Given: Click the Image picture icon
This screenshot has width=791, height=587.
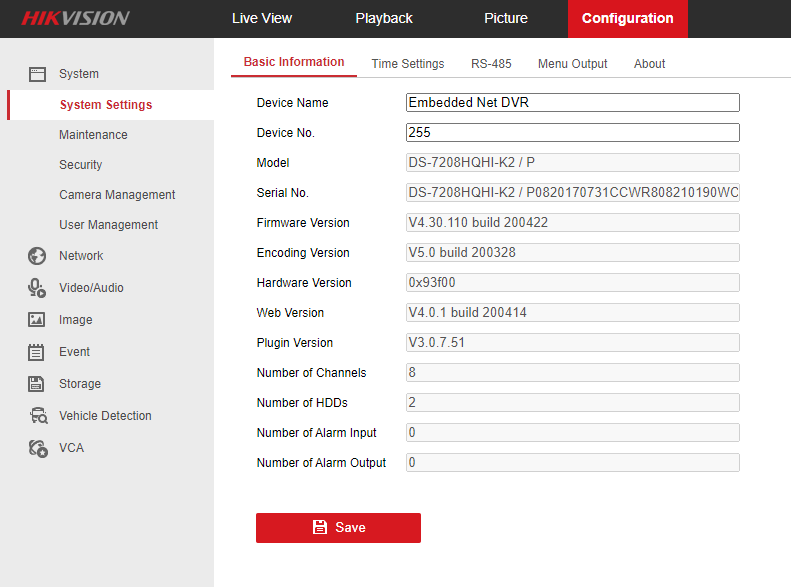Looking at the screenshot, I should point(37,320).
